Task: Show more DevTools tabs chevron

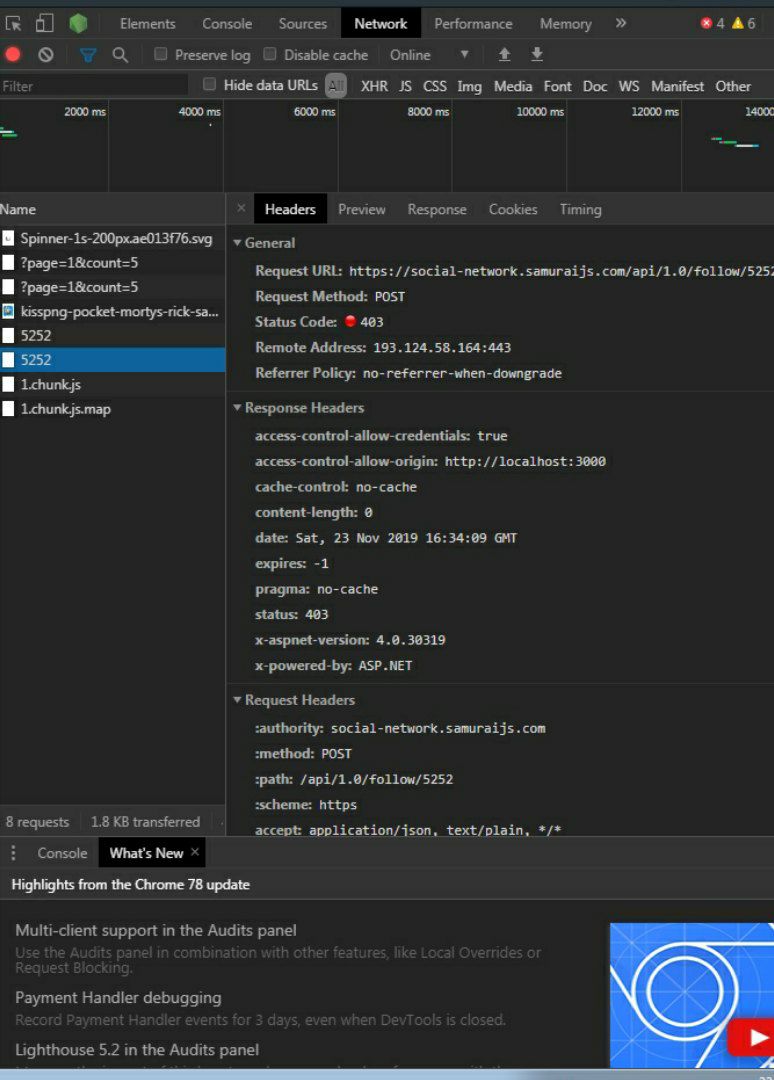Action: click(x=620, y=23)
